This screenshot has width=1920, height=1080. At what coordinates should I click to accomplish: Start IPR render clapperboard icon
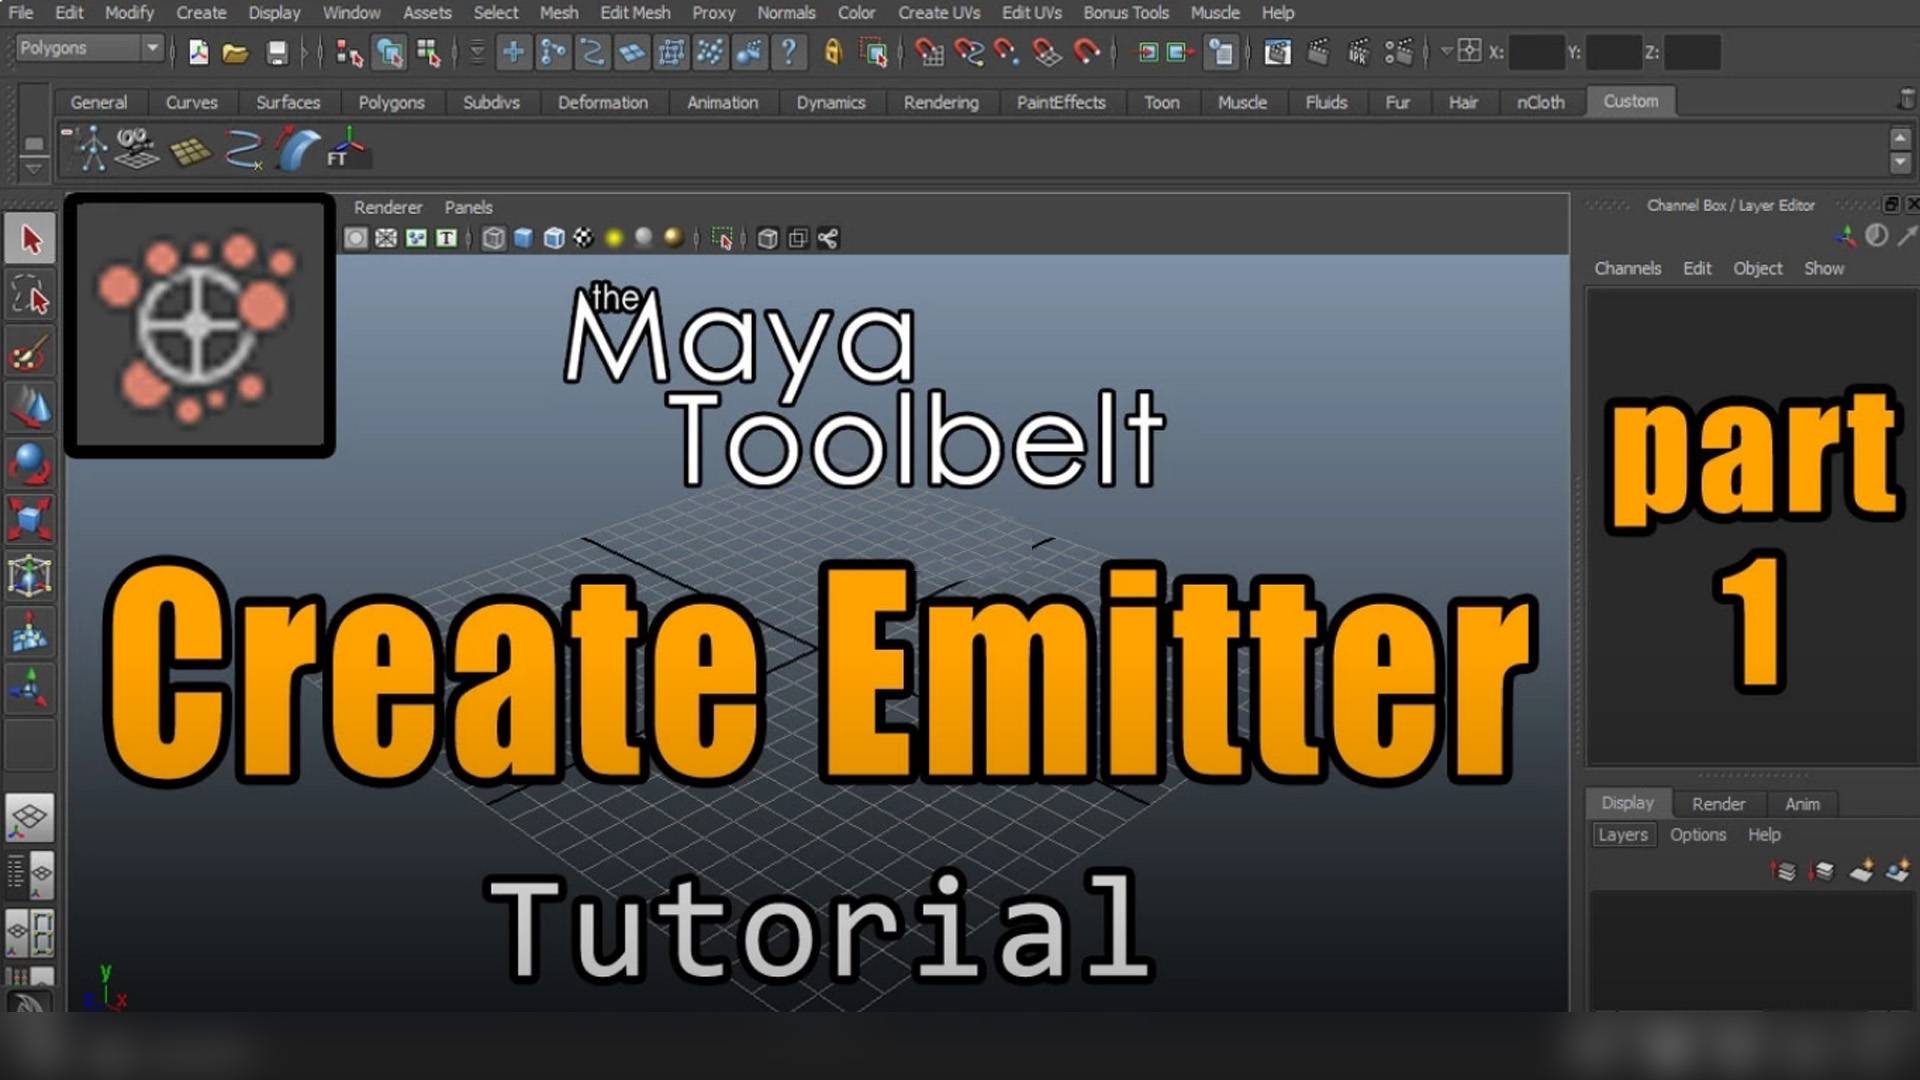click(x=1358, y=52)
